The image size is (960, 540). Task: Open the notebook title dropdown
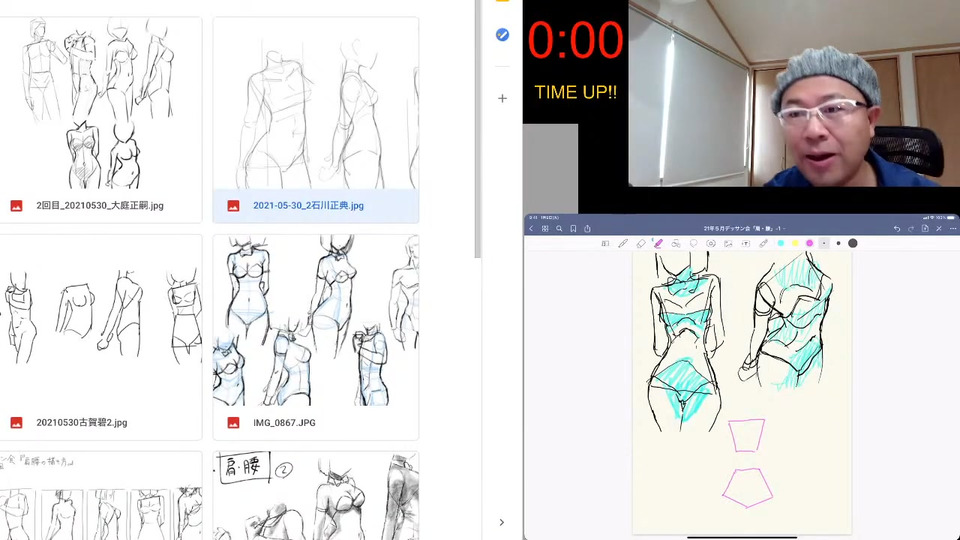pos(744,228)
